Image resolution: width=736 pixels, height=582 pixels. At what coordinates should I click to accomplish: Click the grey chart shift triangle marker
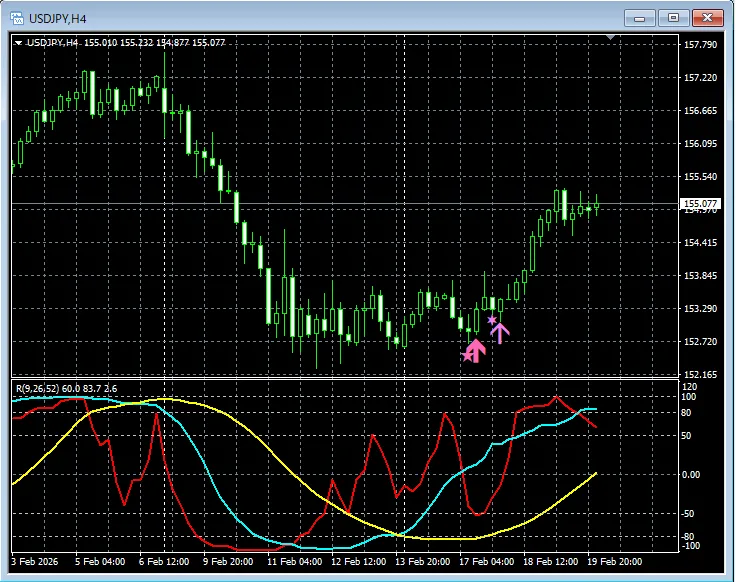tap(612, 38)
